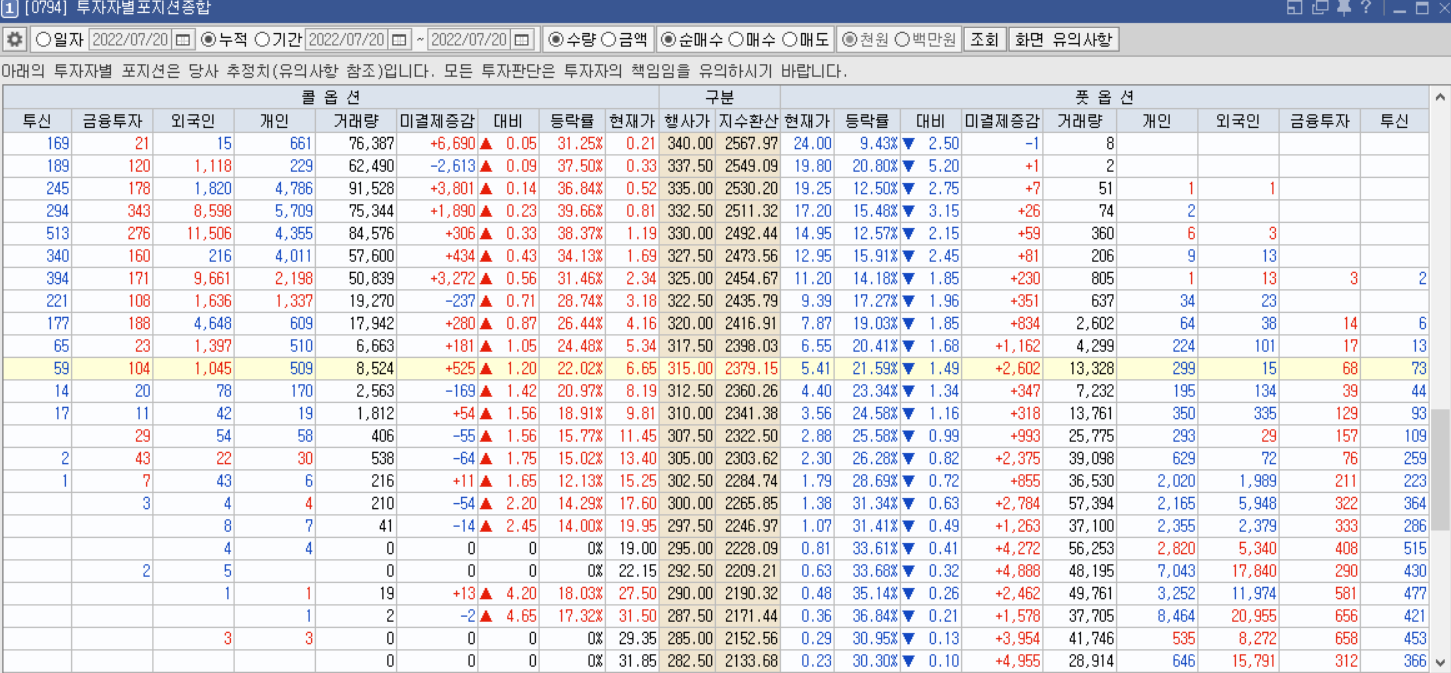Click call open interest change -2,613
The width and height of the screenshot is (1451, 673).
(x=437, y=166)
